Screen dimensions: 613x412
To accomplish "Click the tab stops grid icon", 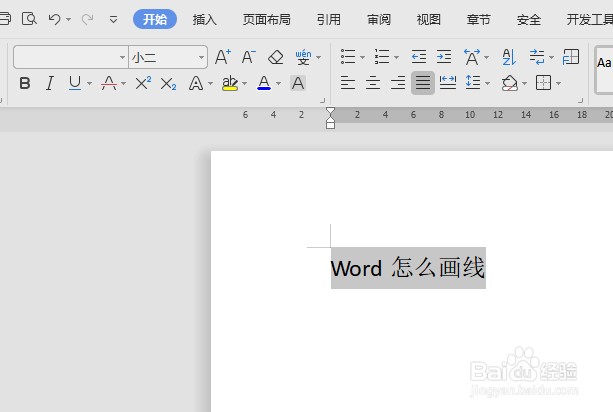I will pyautogui.click(x=571, y=57).
